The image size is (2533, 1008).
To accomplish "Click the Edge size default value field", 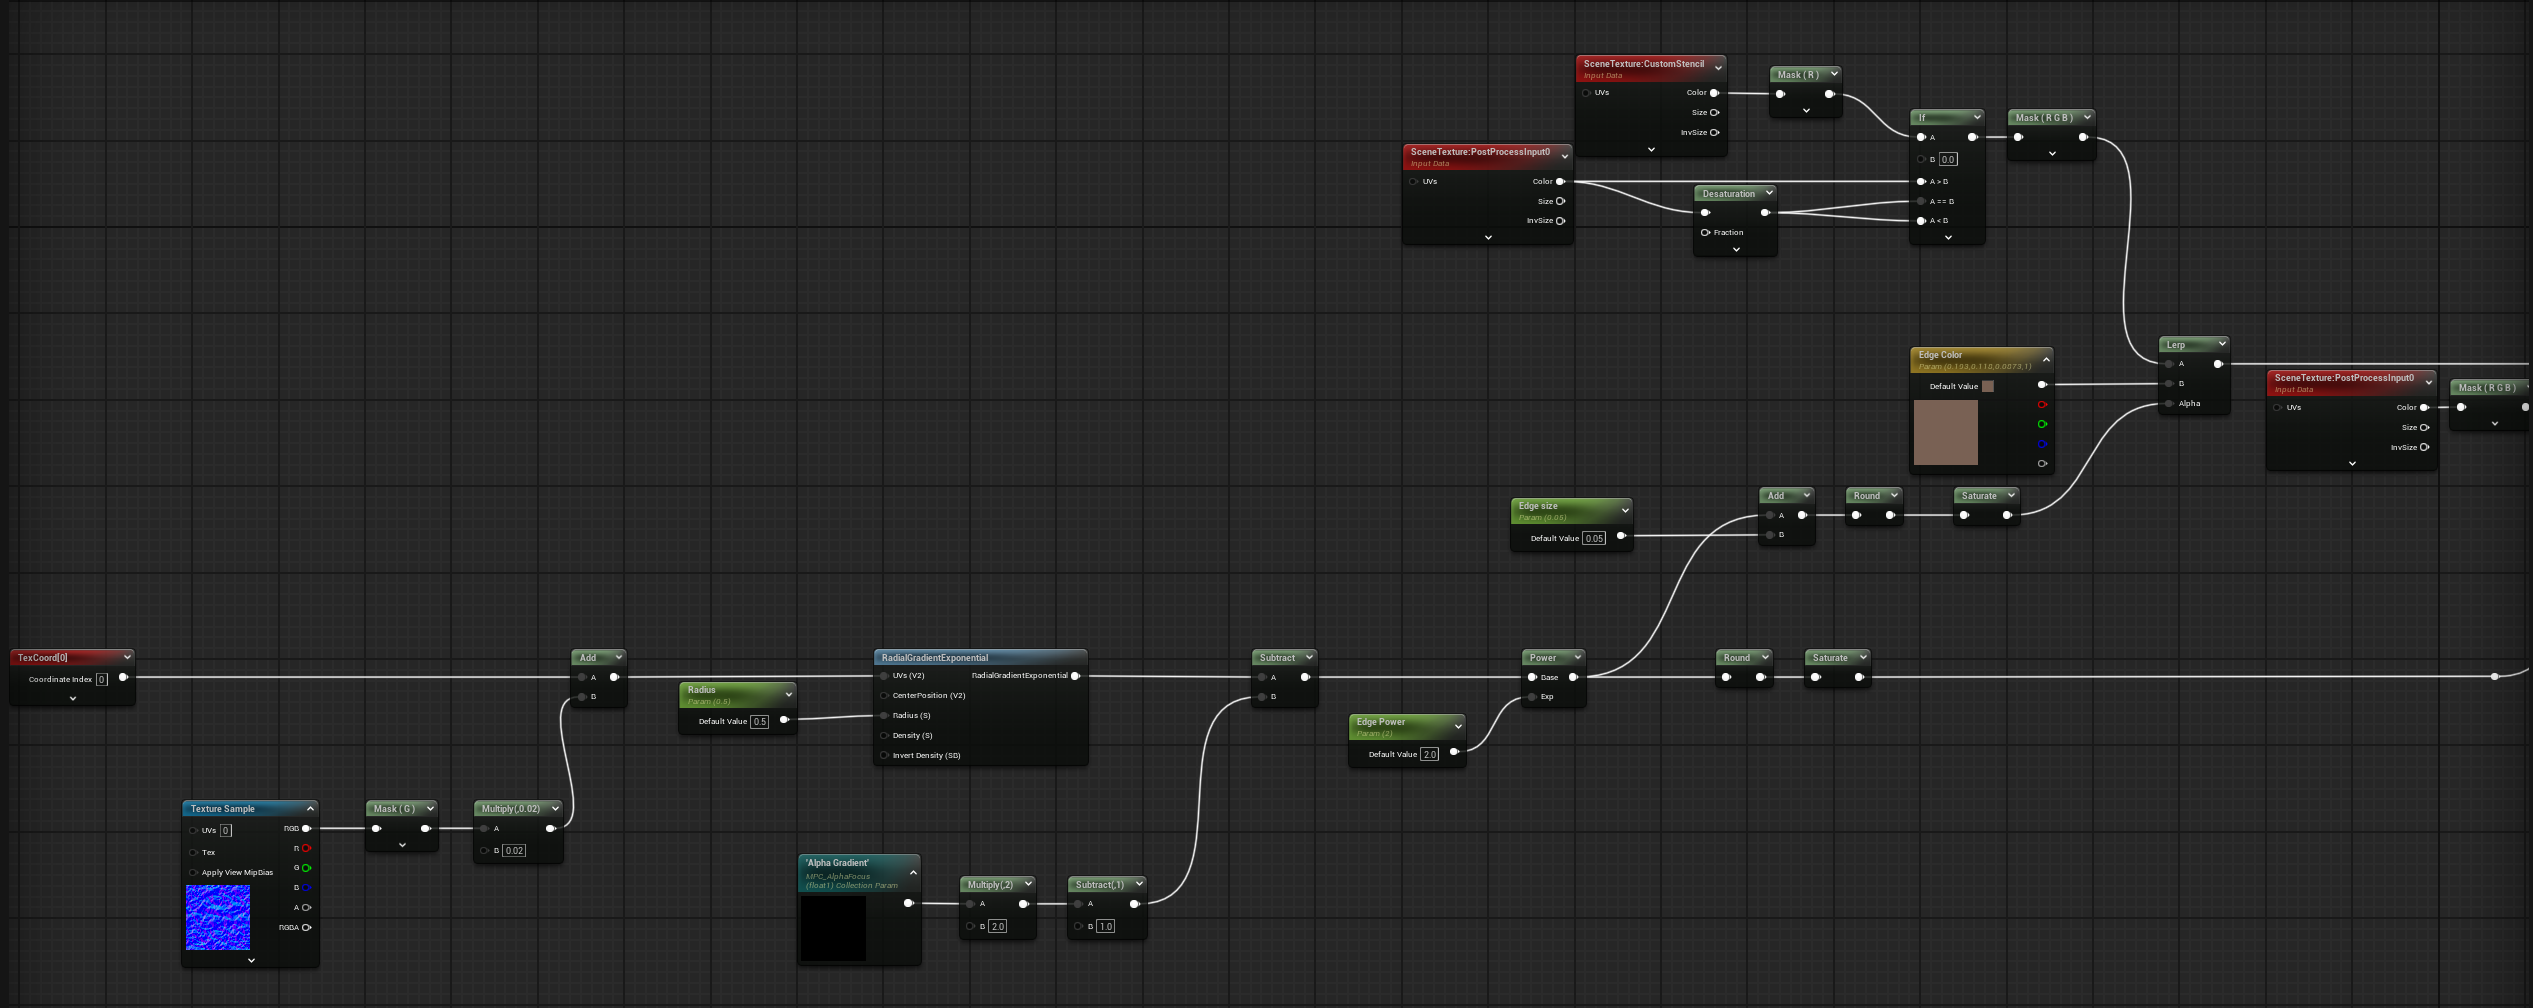I will pyautogui.click(x=1594, y=538).
